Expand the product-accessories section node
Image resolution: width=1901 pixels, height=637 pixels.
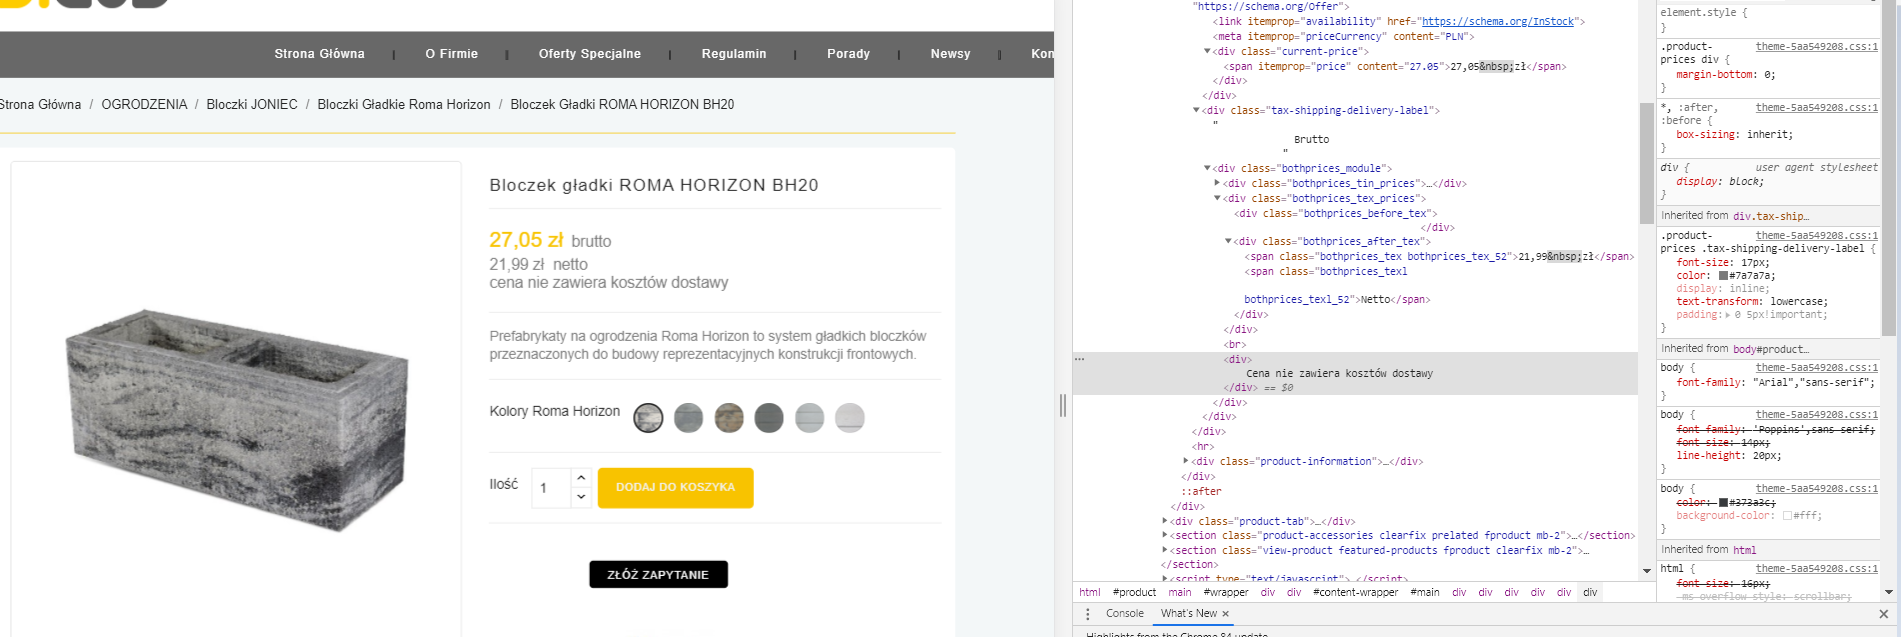click(1165, 535)
